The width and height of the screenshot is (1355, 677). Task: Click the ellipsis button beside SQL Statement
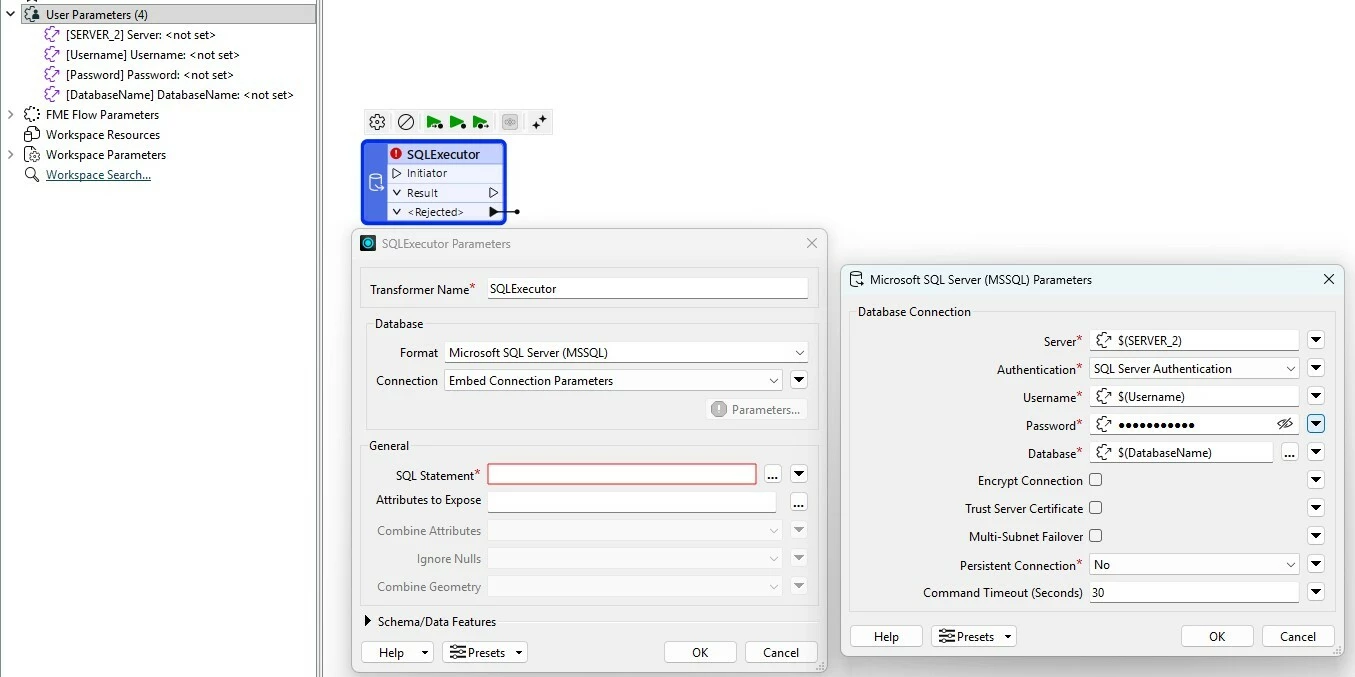tap(772, 474)
